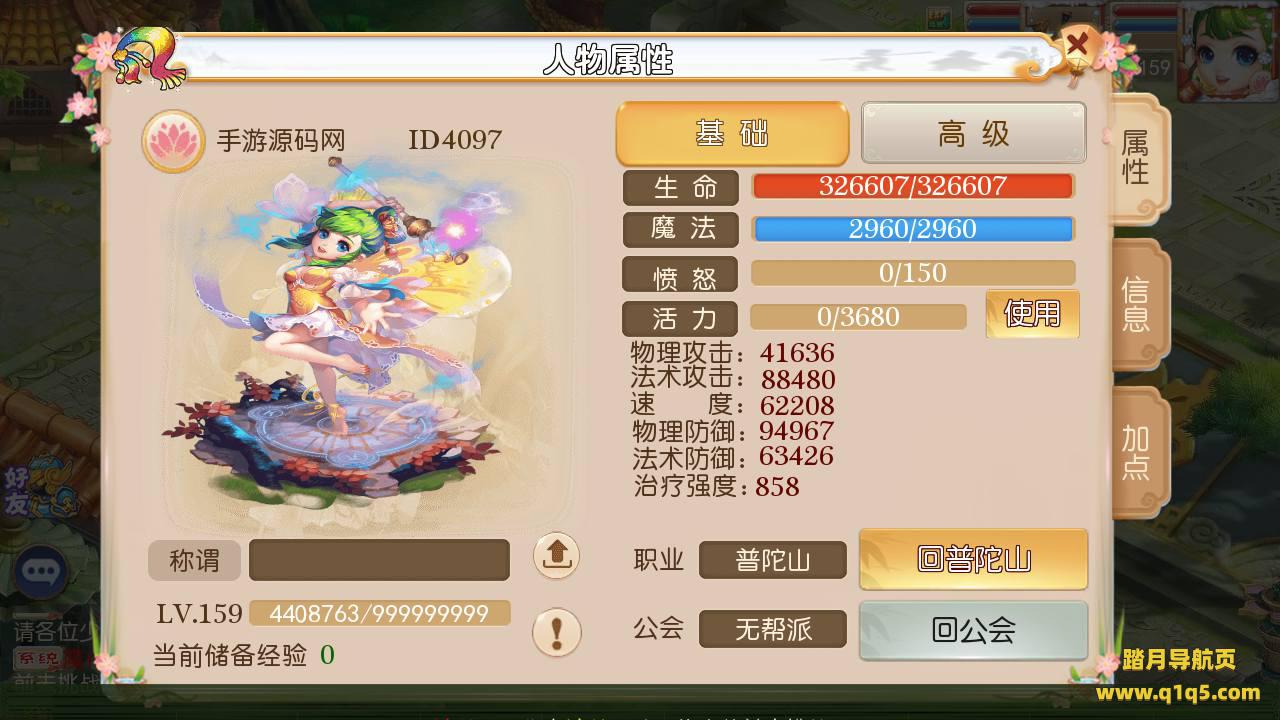Click the blue 魔法 mana bar
This screenshot has height=720, width=1280.
pos(913,229)
